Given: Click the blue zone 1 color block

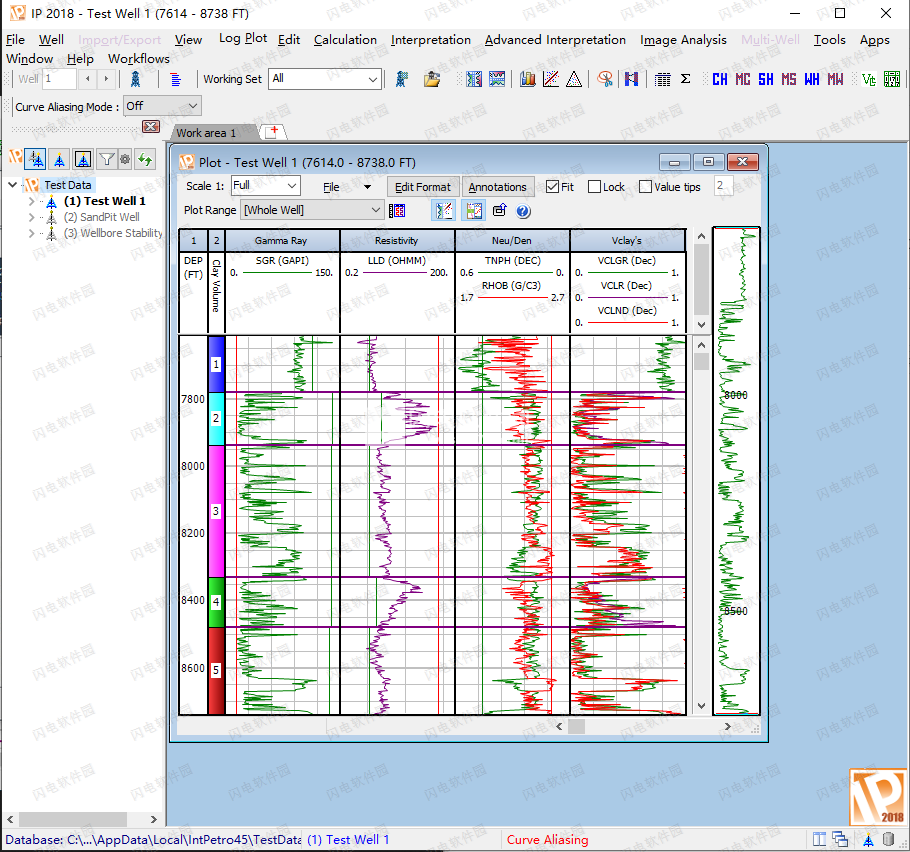Looking at the screenshot, I should 216,364.
